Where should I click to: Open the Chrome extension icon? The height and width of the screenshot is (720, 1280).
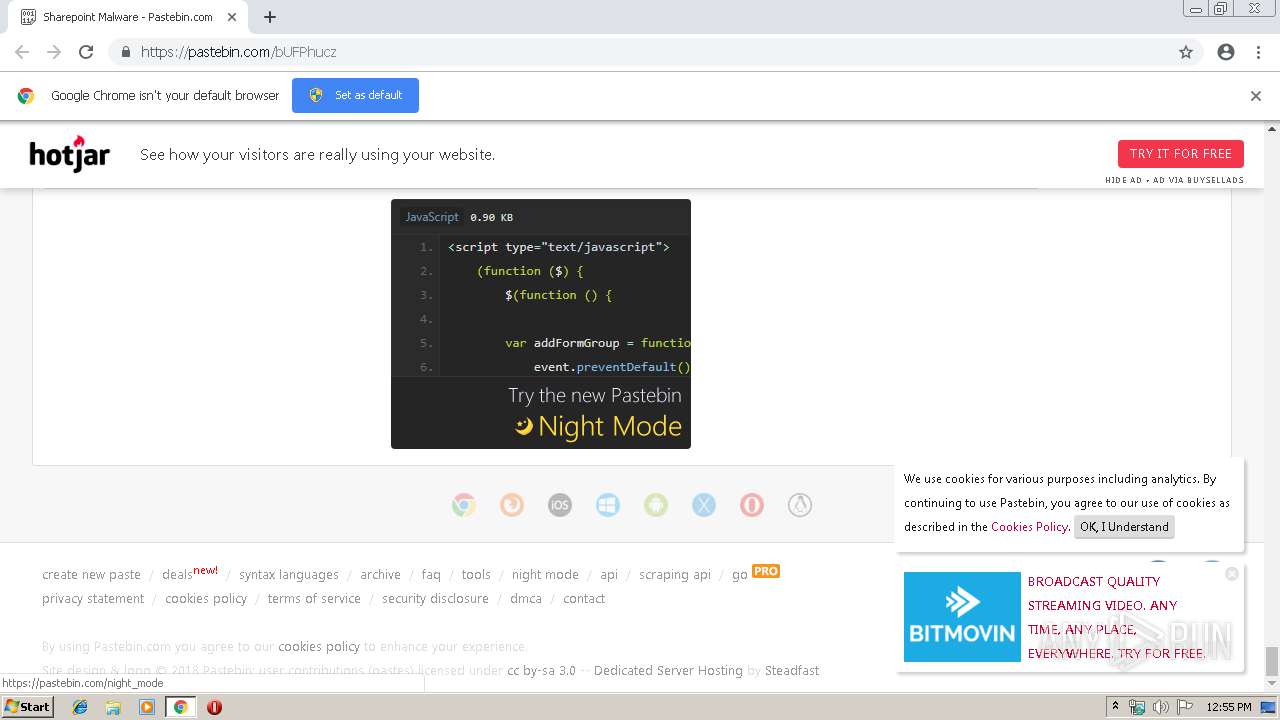(x=463, y=505)
